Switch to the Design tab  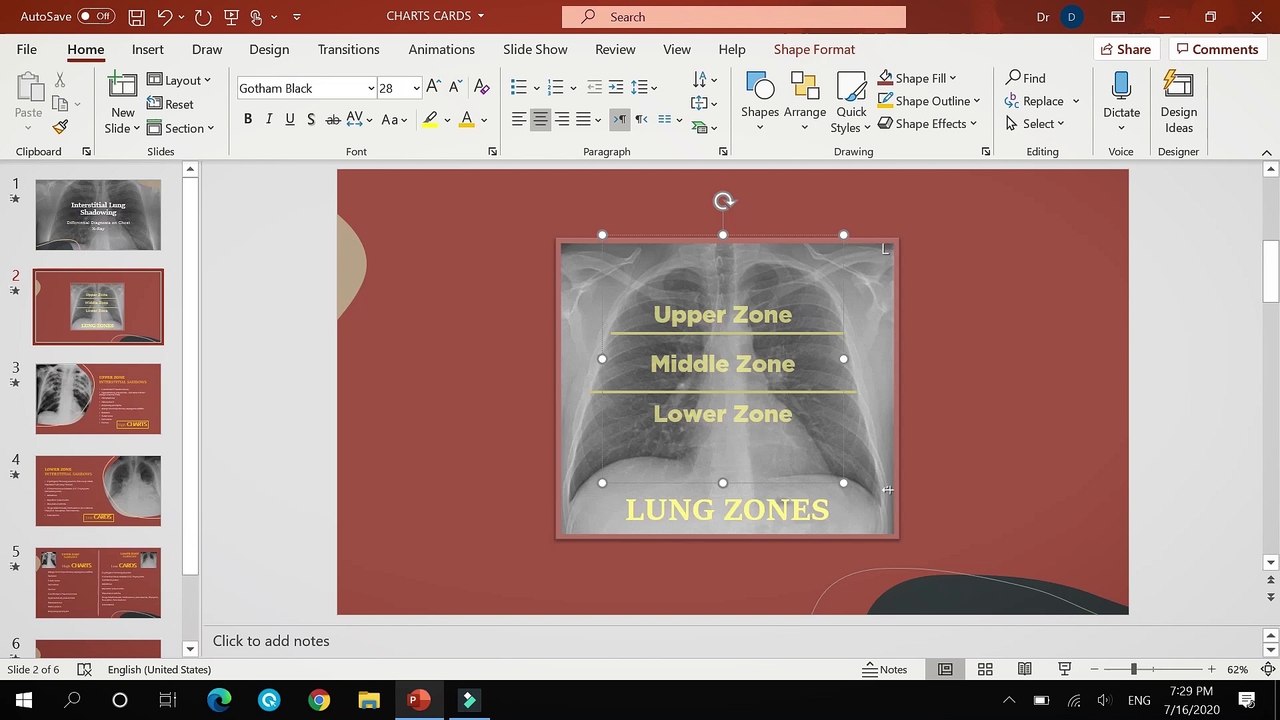pos(269,49)
